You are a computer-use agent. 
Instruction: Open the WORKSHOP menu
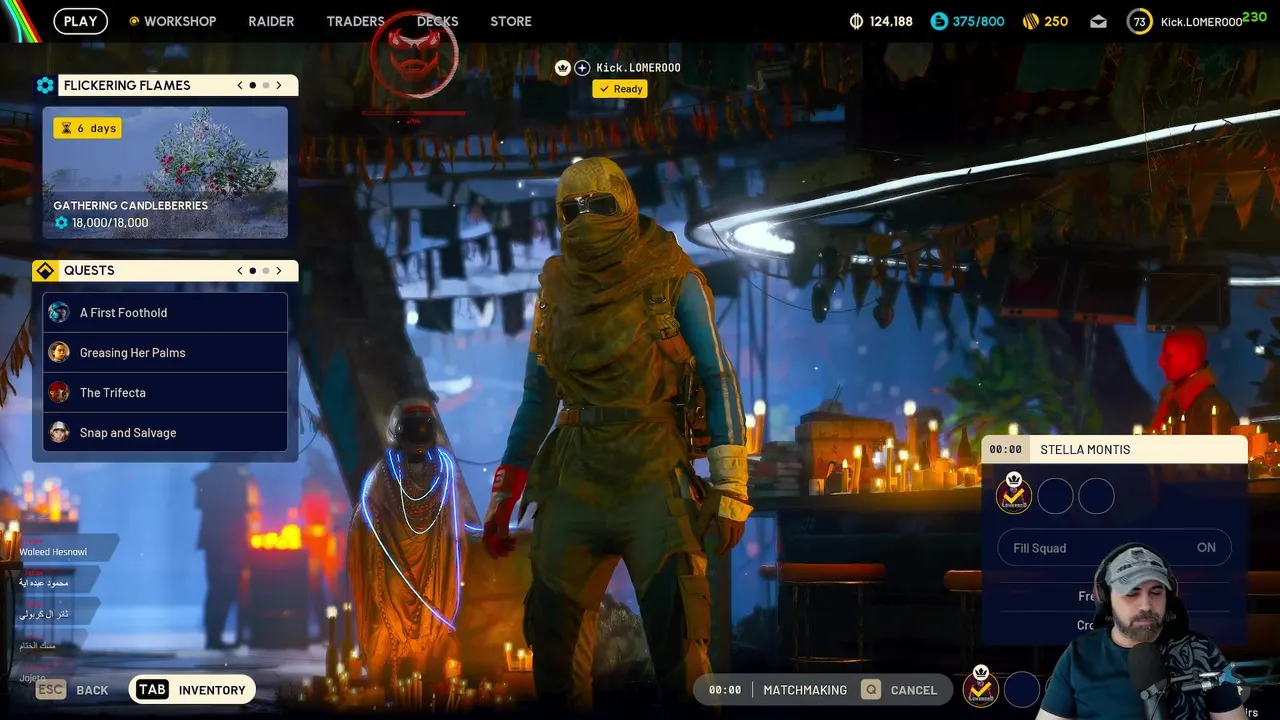click(180, 21)
